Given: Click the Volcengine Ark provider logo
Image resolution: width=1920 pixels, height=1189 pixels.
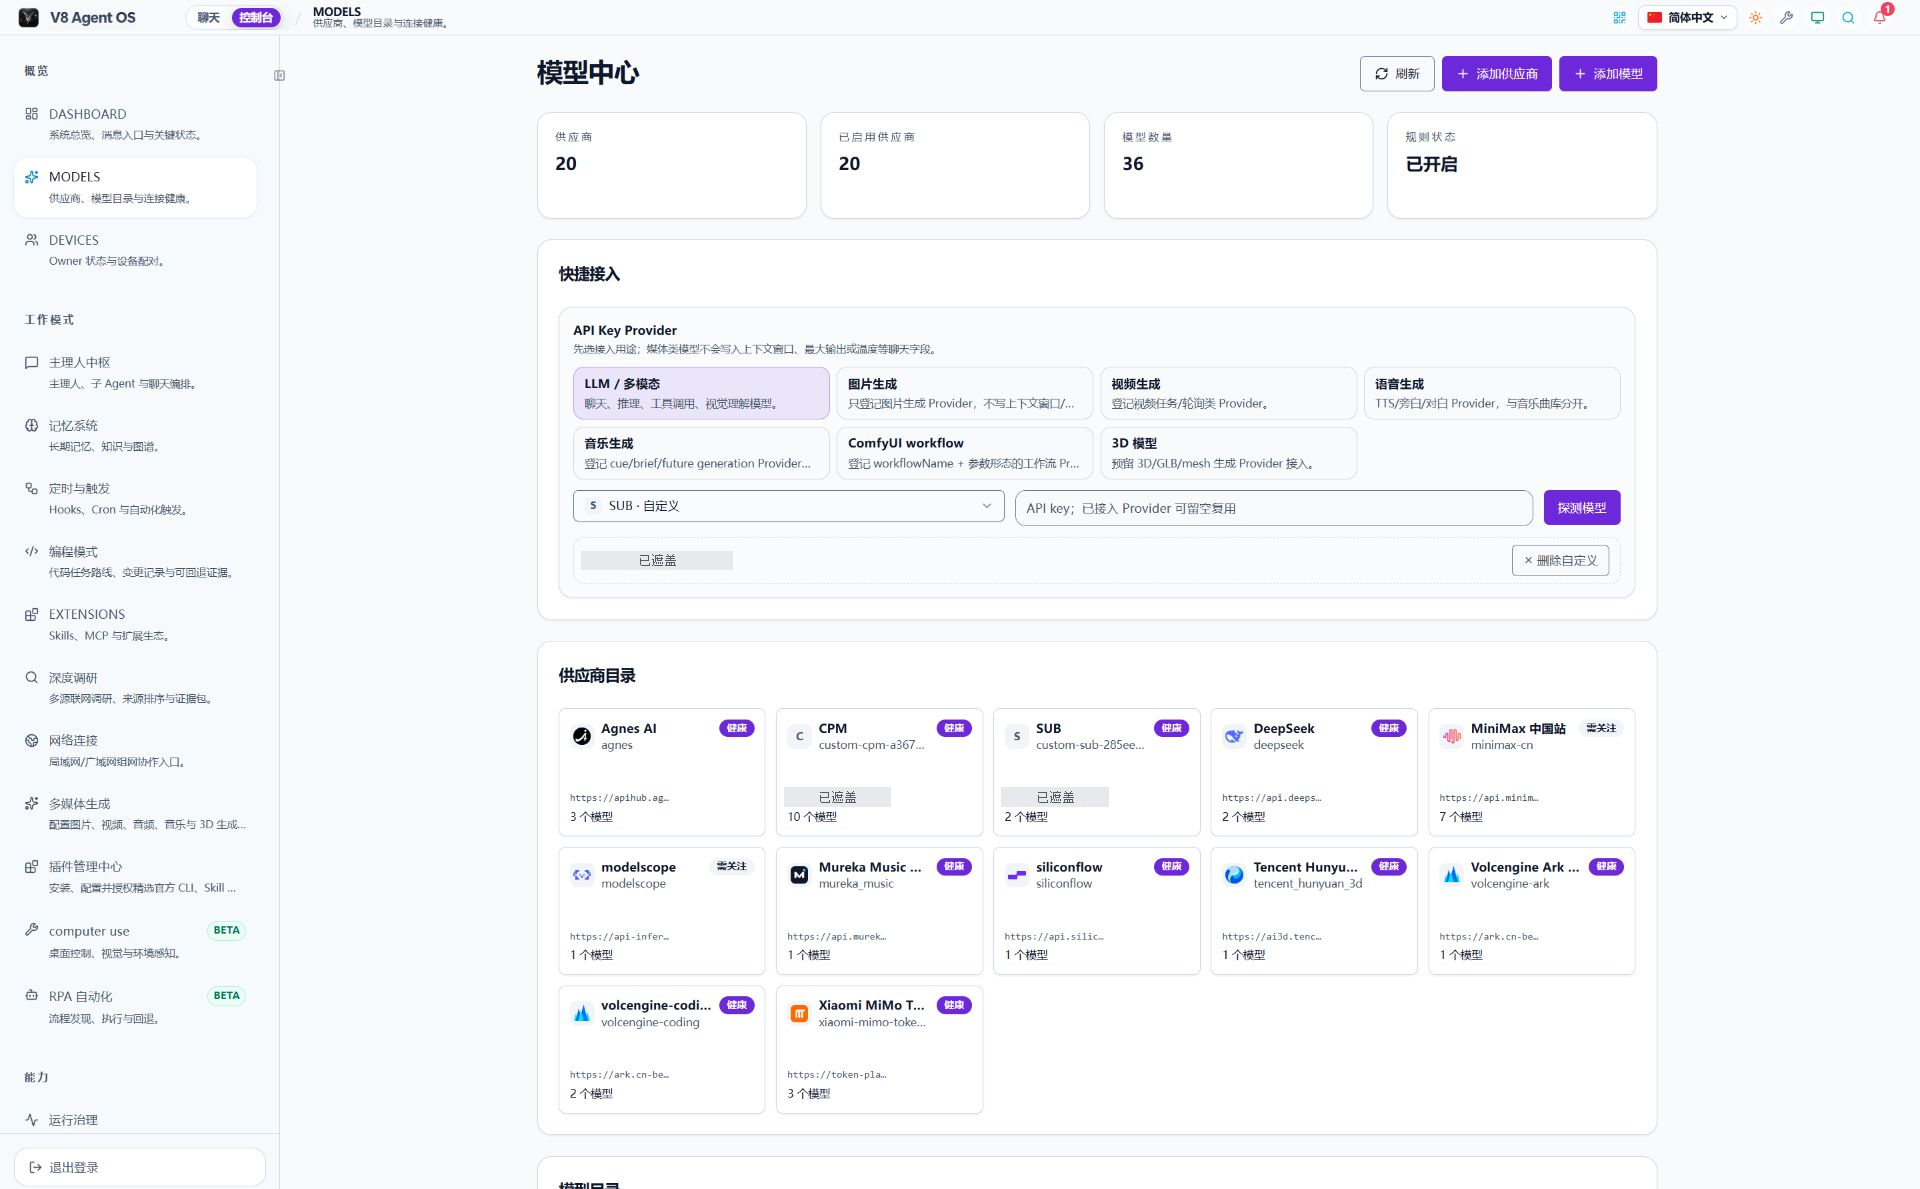Looking at the screenshot, I should coord(1451,875).
